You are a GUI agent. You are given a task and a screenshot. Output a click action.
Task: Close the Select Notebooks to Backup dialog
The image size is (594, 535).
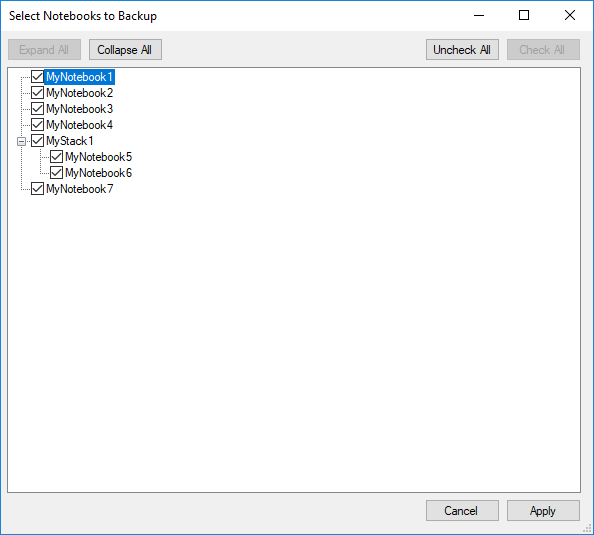click(570, 16)
